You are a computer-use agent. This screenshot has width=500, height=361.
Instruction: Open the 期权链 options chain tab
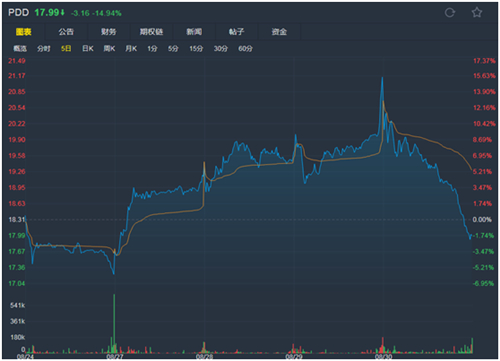(151, 32)
